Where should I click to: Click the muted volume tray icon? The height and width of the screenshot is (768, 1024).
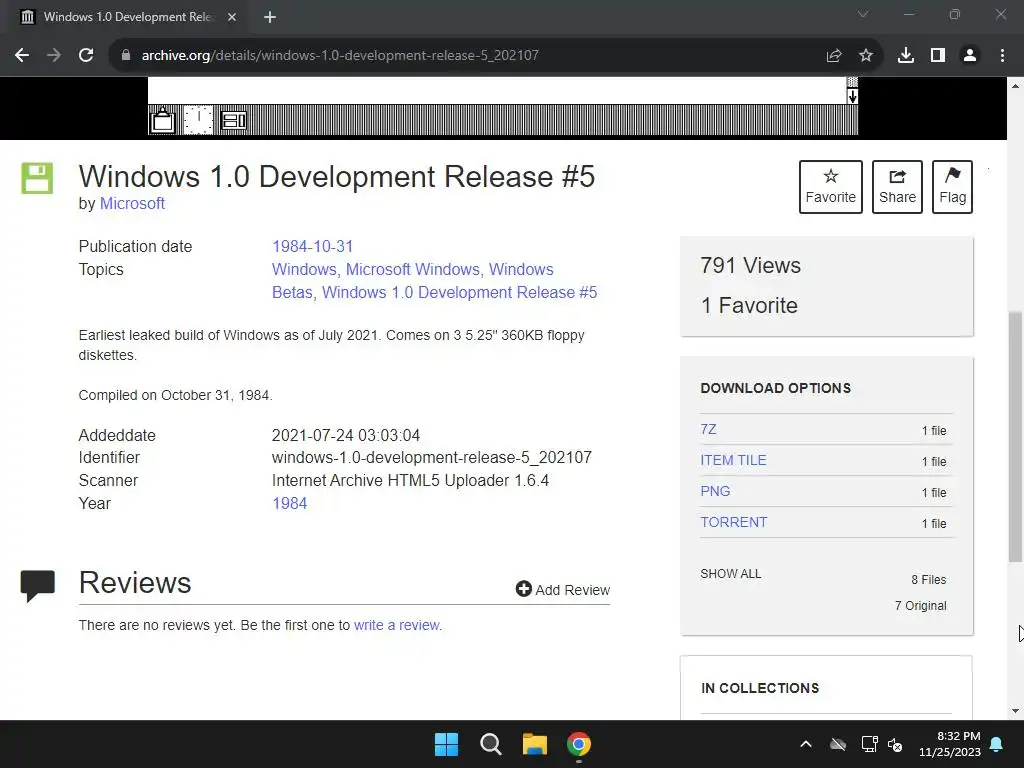point(895,744)
